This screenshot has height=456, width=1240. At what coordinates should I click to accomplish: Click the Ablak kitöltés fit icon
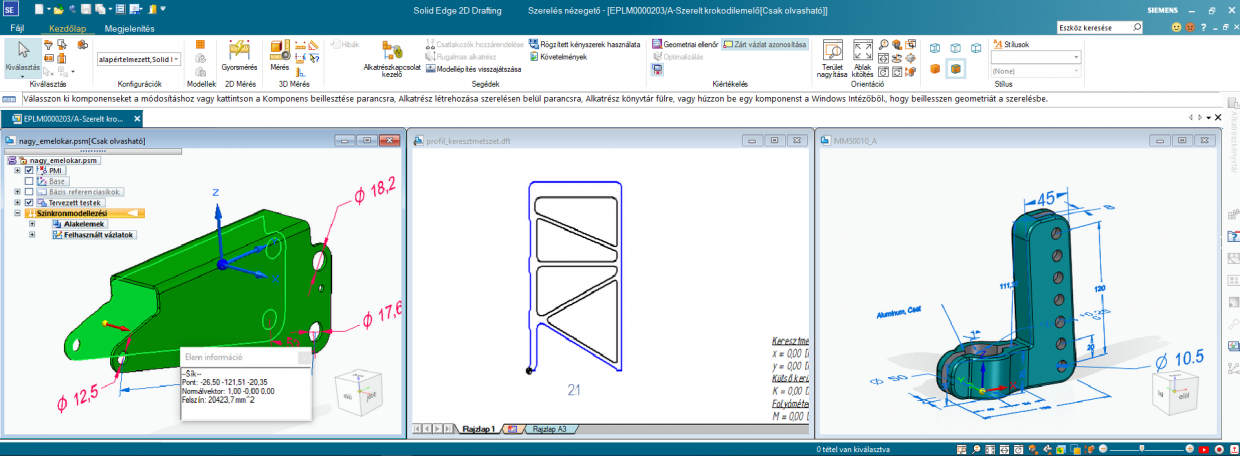863,57
